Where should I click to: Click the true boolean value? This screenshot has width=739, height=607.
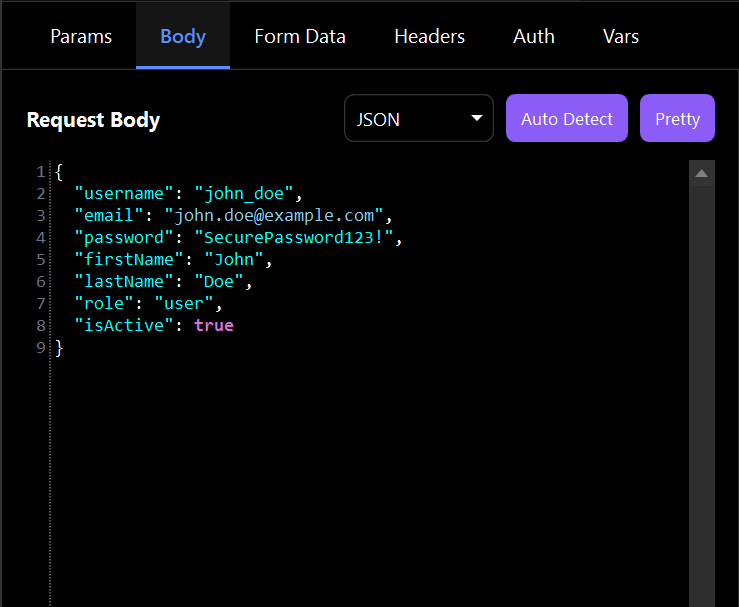tap(214, 325)
